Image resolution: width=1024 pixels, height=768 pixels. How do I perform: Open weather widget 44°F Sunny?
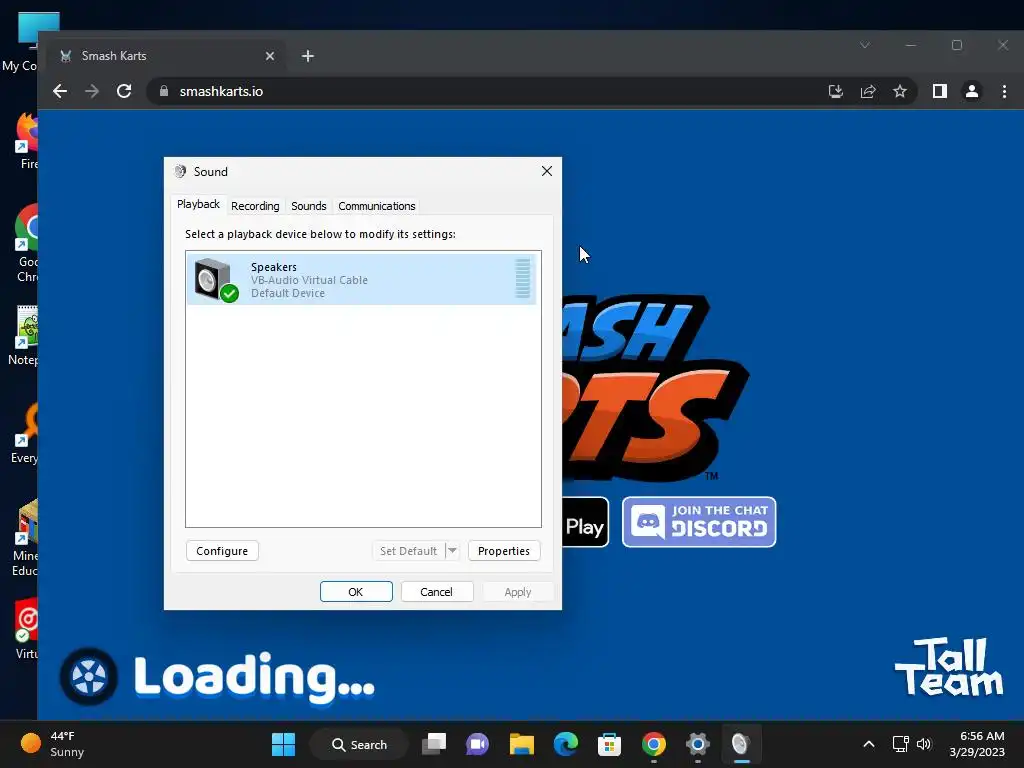point(52,744)
